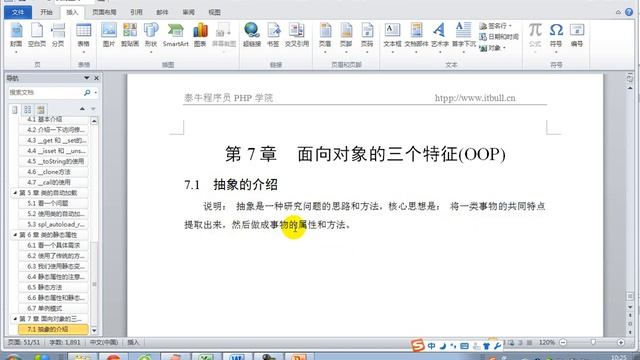
Task: Toggle Insert/Overtype mode (插入) in status bar
Action: [x=133, y=342]
